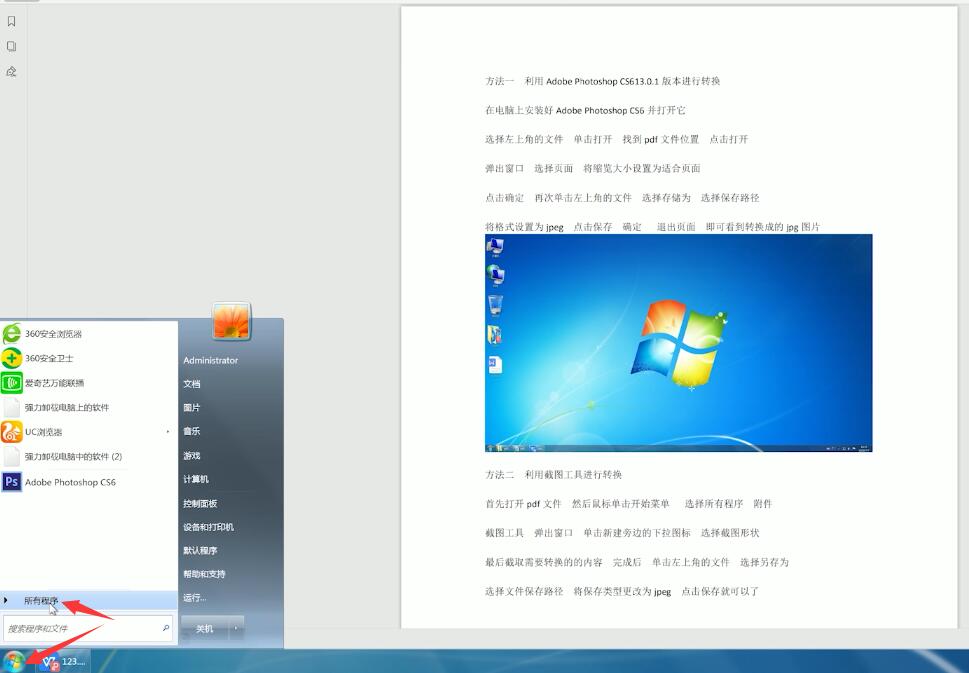Open the page thumbnails icon in the PDF sidebar
969x673 pixels.
click(x=11, y=46)
